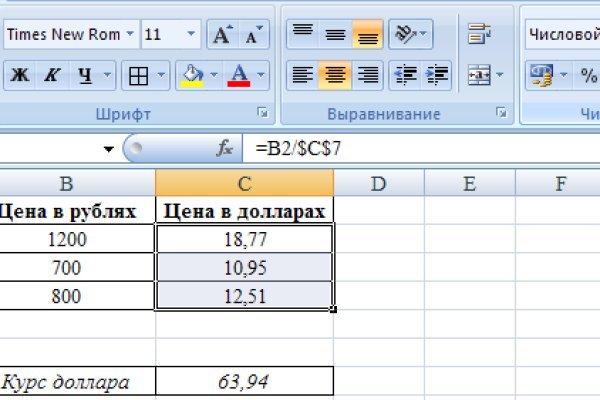The height and width of the screenshot is (400, 600).
Task: Apply the red font color swatch
Action: [x=239, y=74]
